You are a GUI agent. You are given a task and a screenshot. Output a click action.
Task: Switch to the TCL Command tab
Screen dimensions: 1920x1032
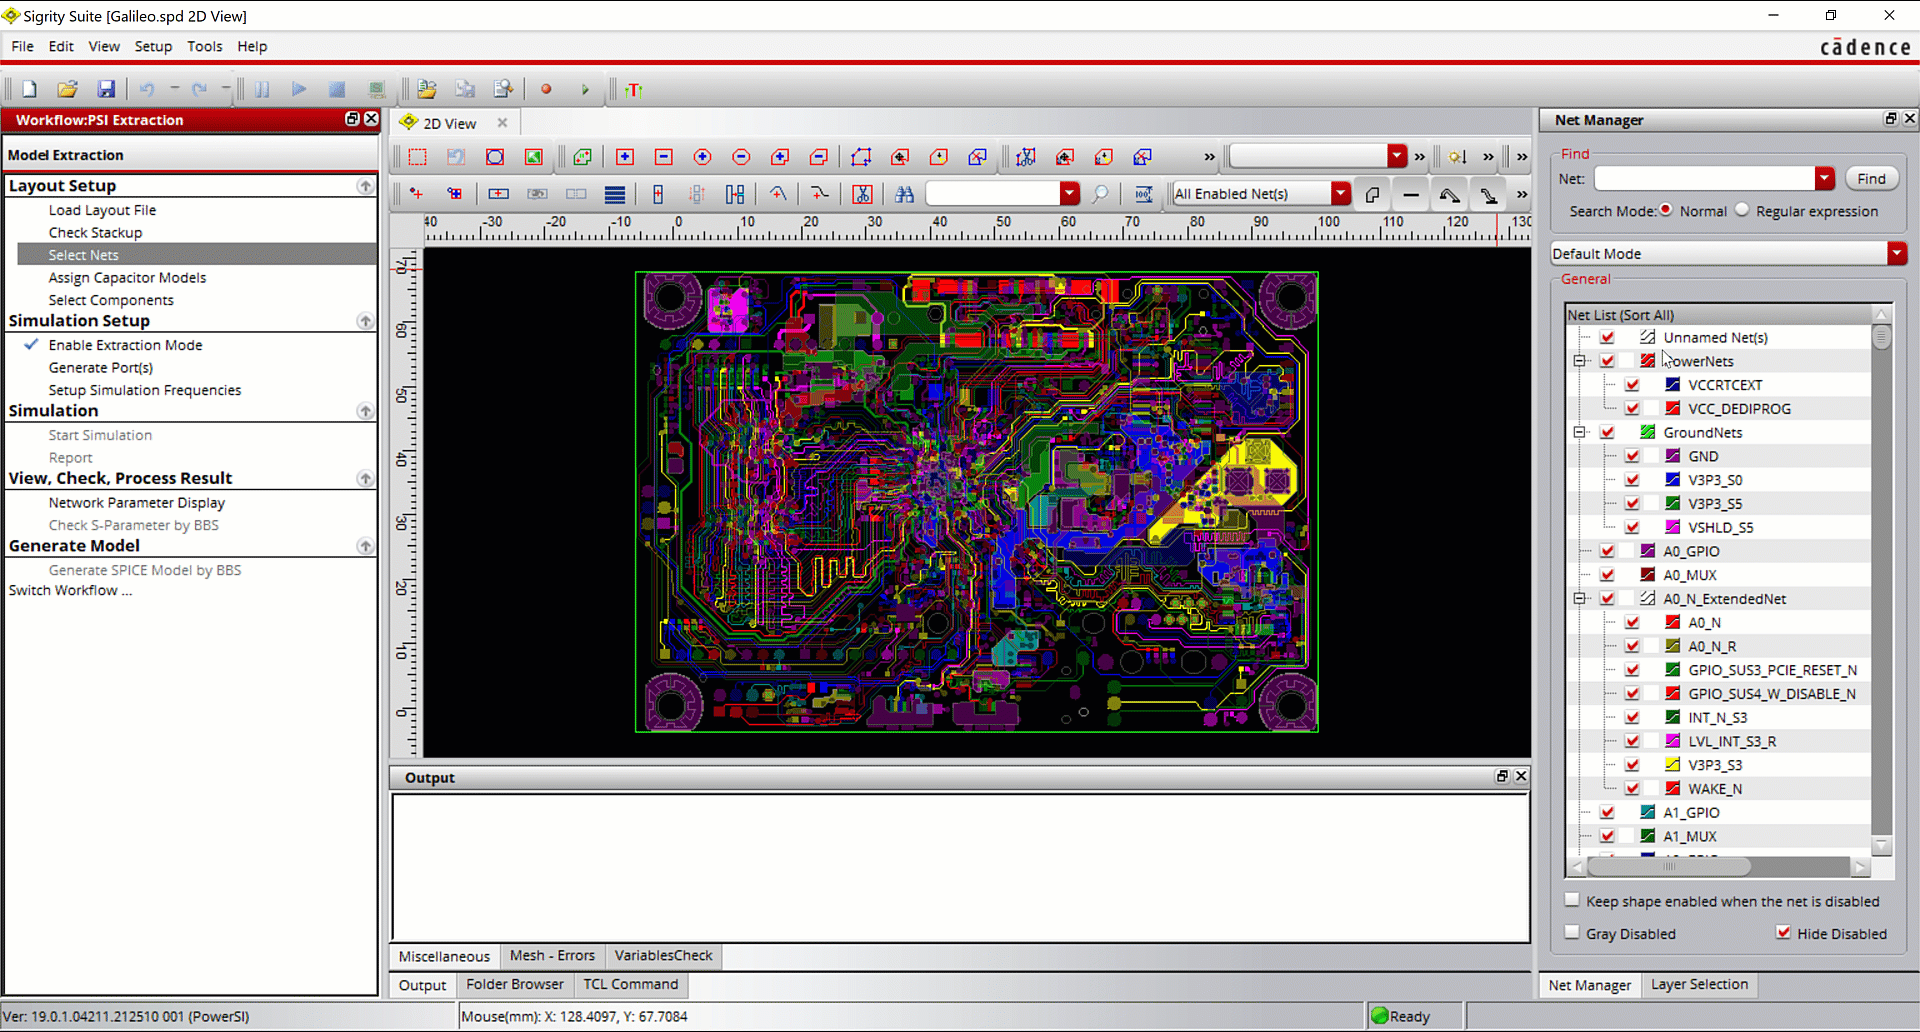[631, 984]
